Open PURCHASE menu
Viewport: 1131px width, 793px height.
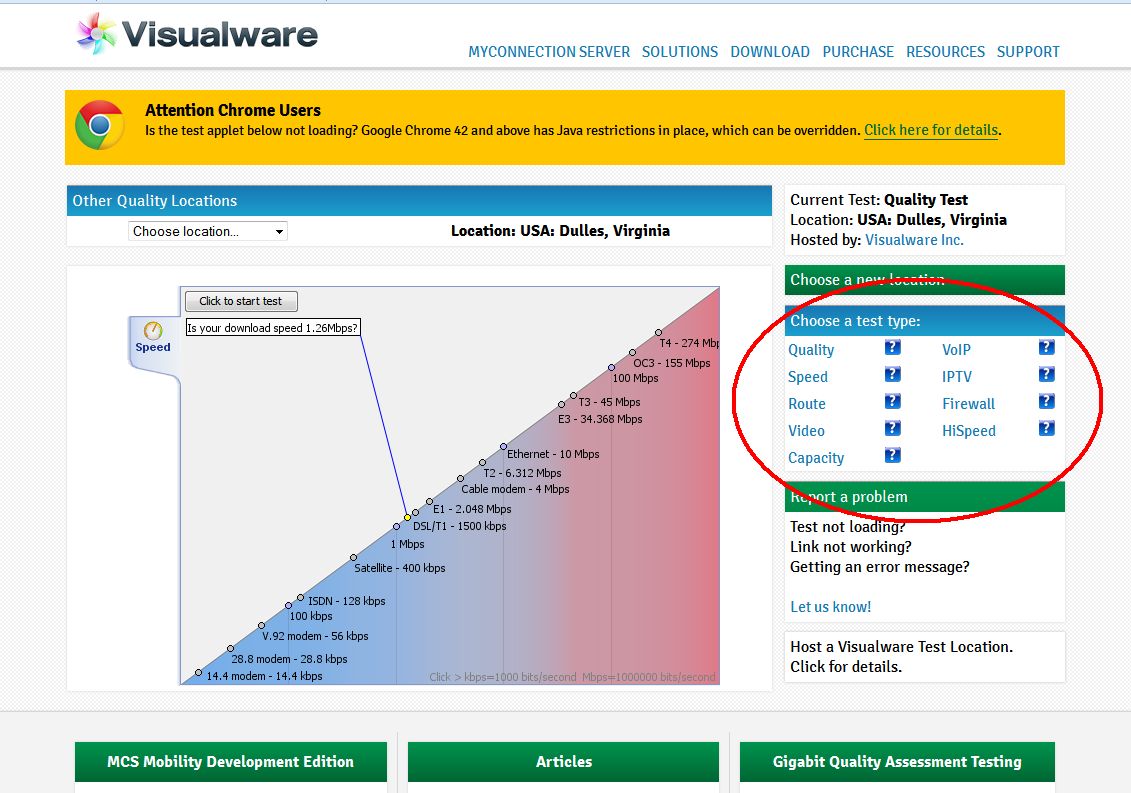[858, 52]
